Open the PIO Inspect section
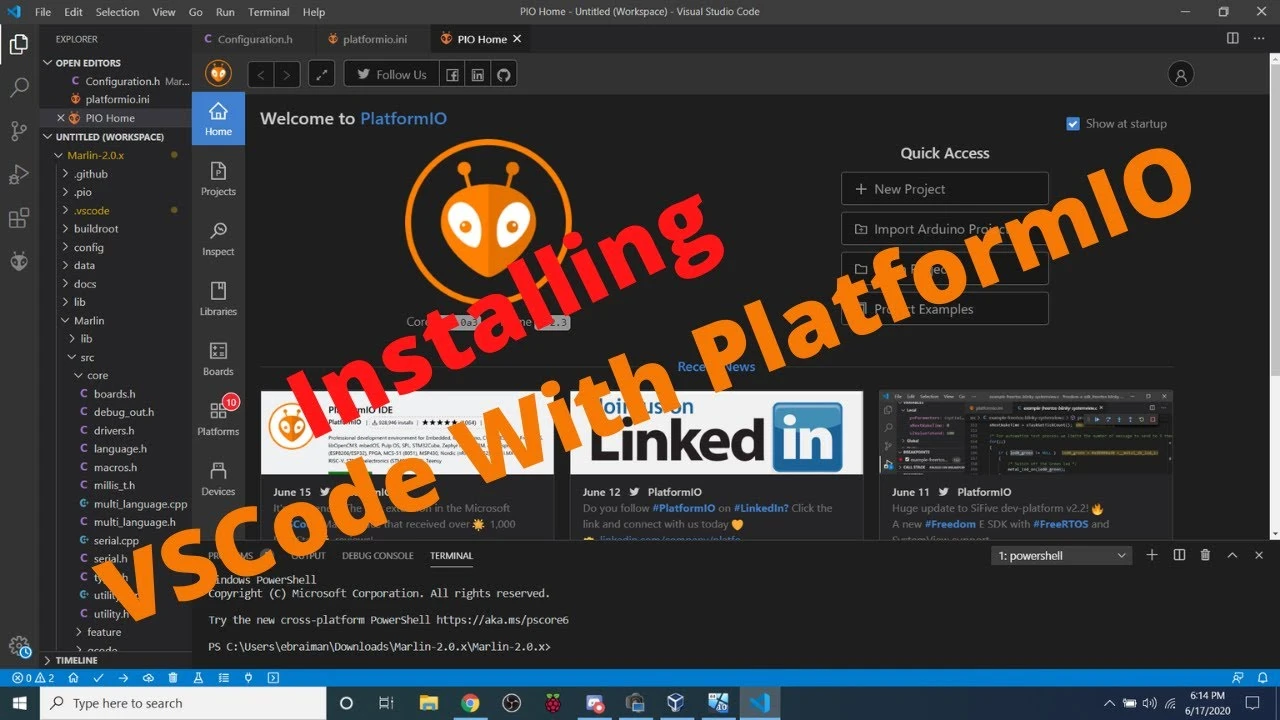 point(218,240)
